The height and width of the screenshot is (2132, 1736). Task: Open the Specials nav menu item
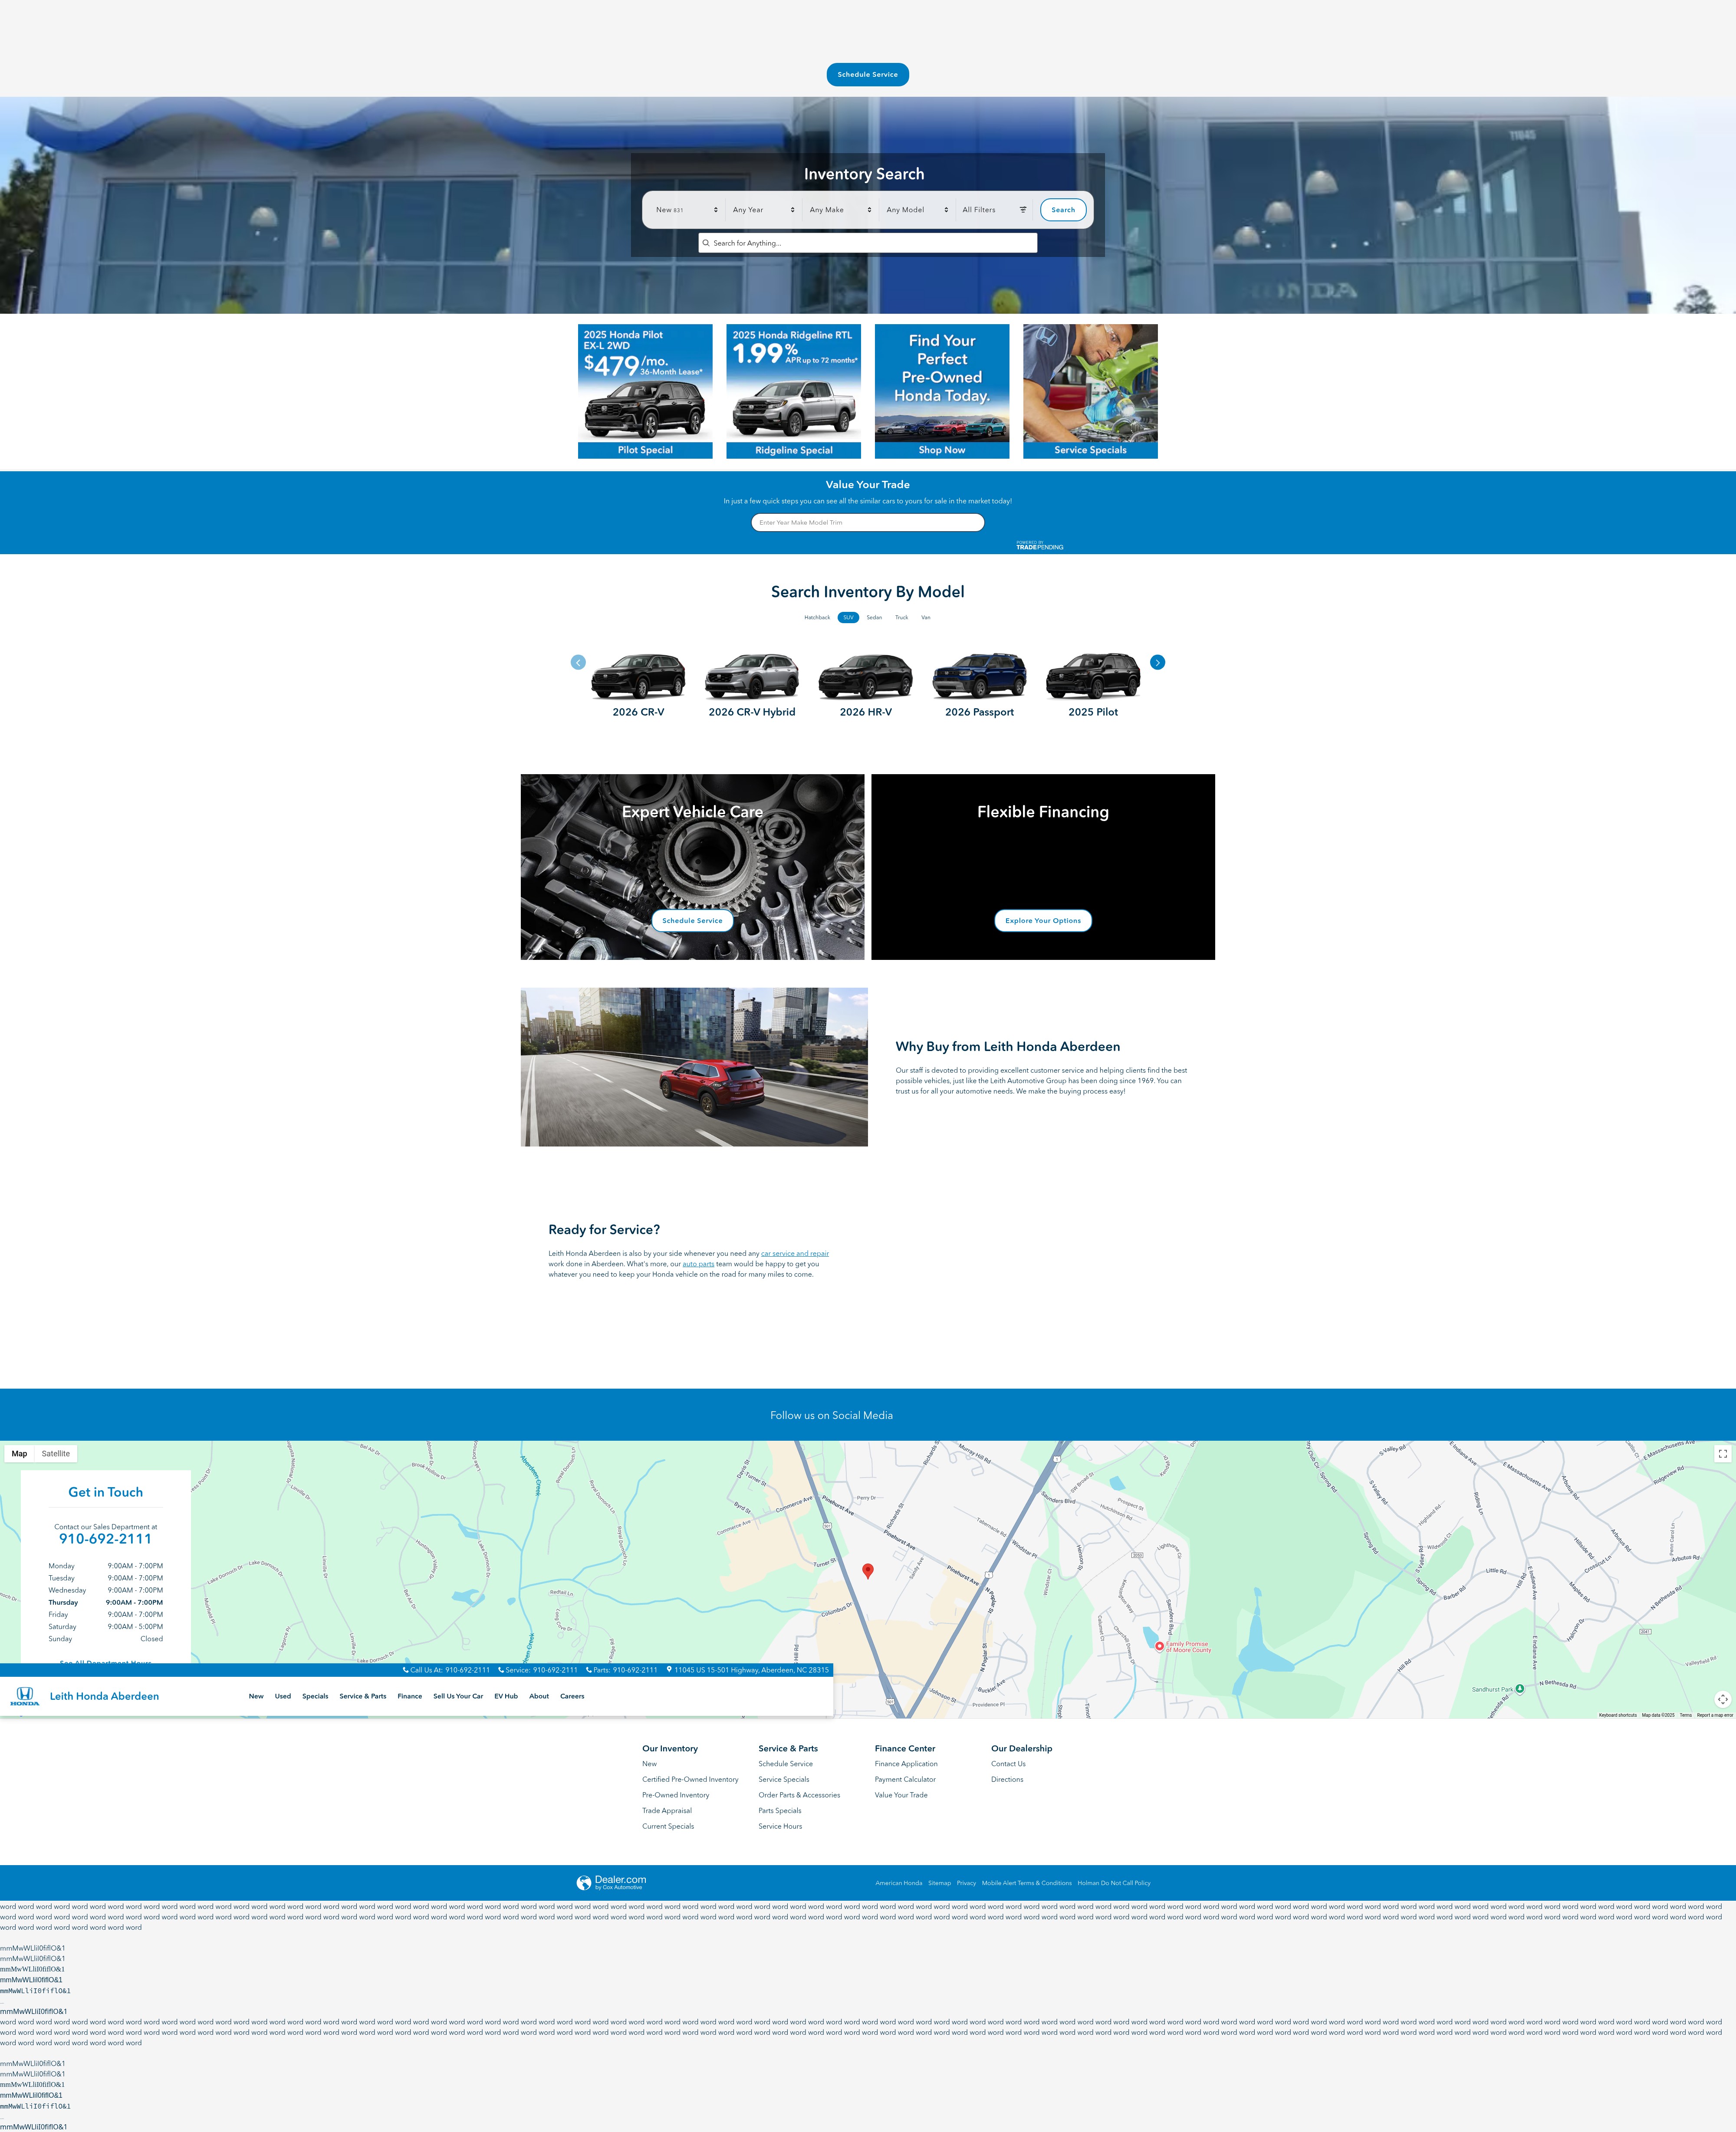point(315,1696)
